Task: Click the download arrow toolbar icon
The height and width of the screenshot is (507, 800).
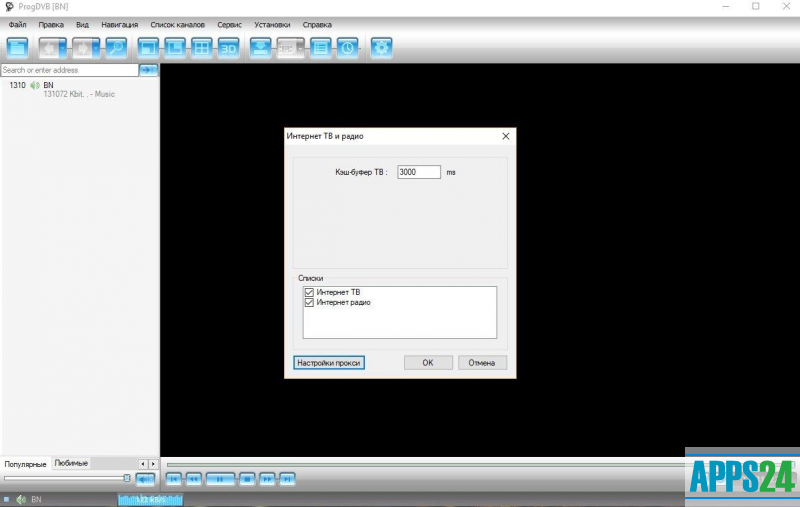Action: [x=260, y=47]
